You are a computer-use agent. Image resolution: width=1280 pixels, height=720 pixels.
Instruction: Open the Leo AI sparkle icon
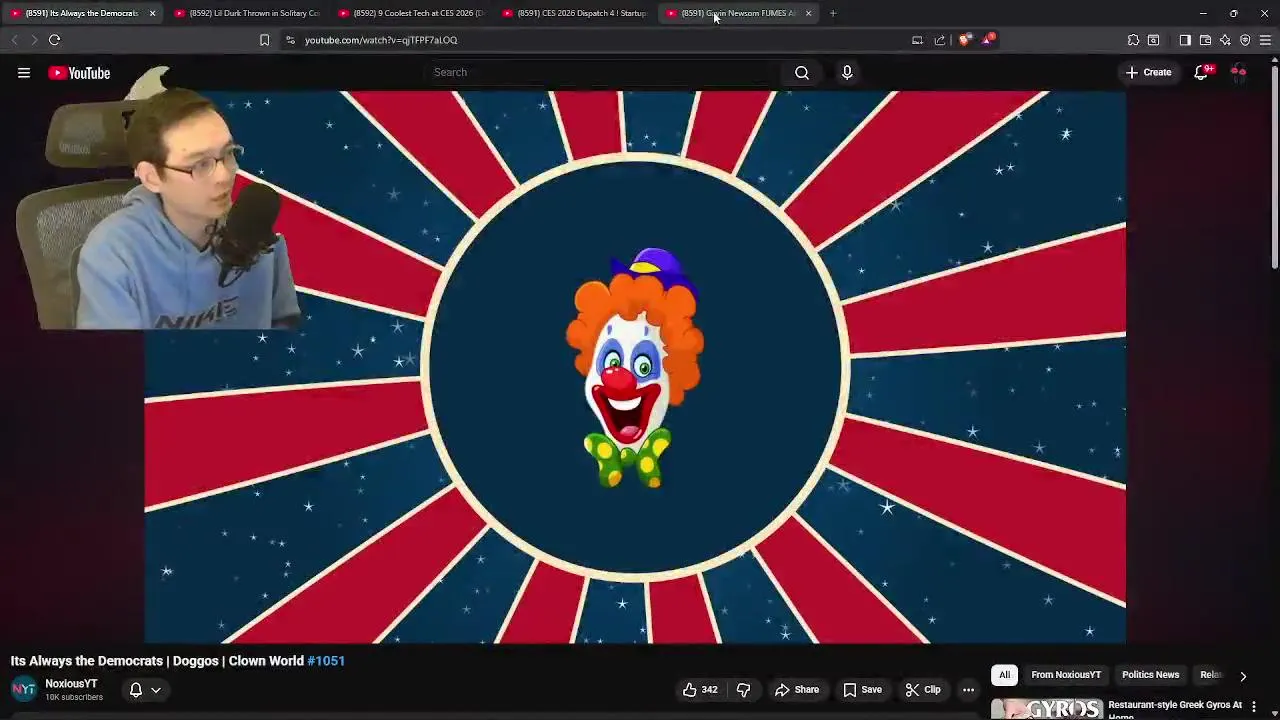point(1225,40)
